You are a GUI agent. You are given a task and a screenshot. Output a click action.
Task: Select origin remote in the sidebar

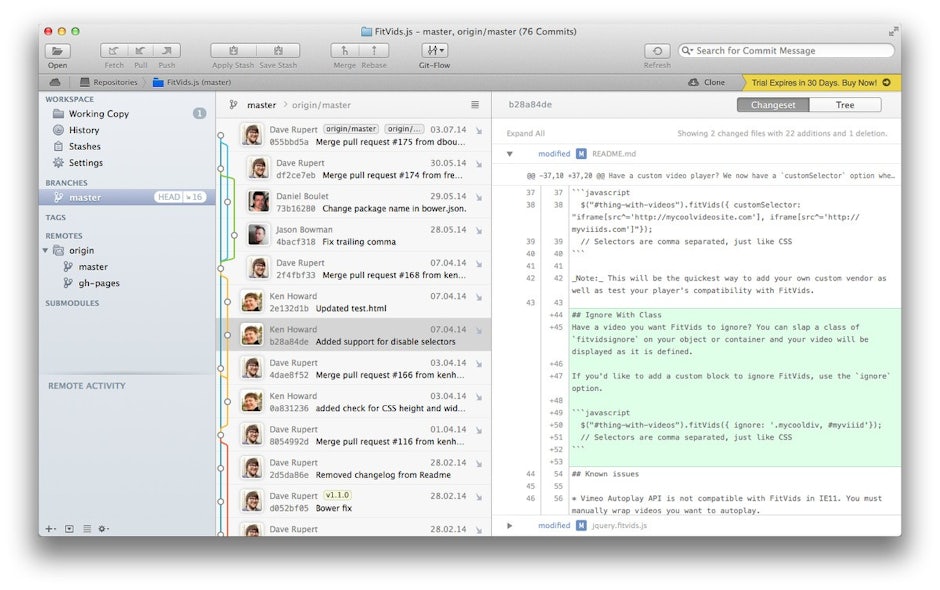(x=82, y=251)
